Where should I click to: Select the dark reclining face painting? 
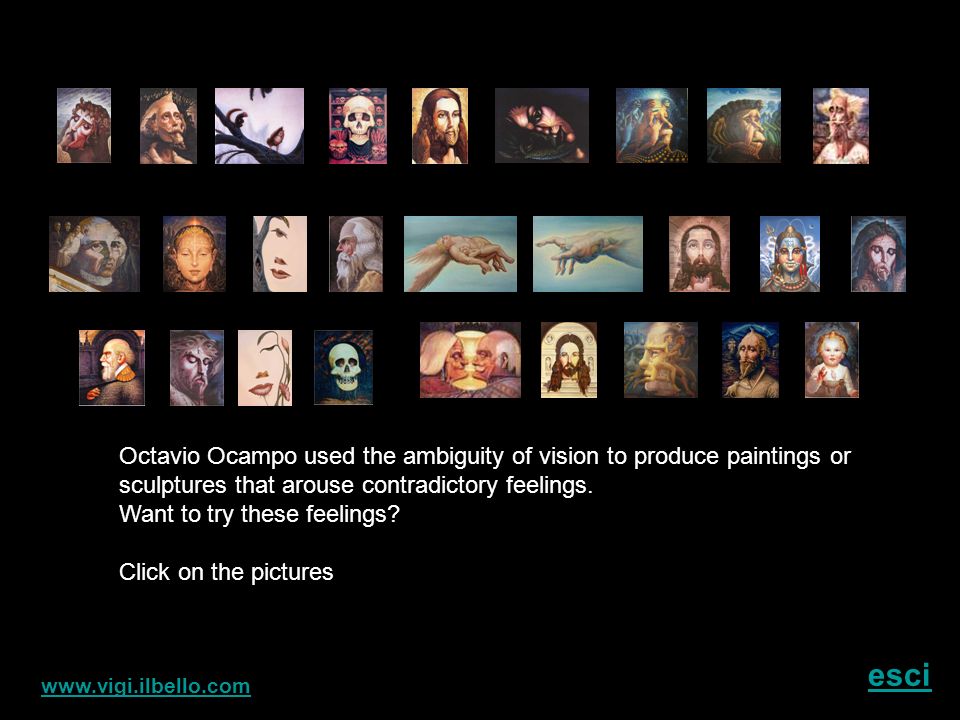point(542,126)
